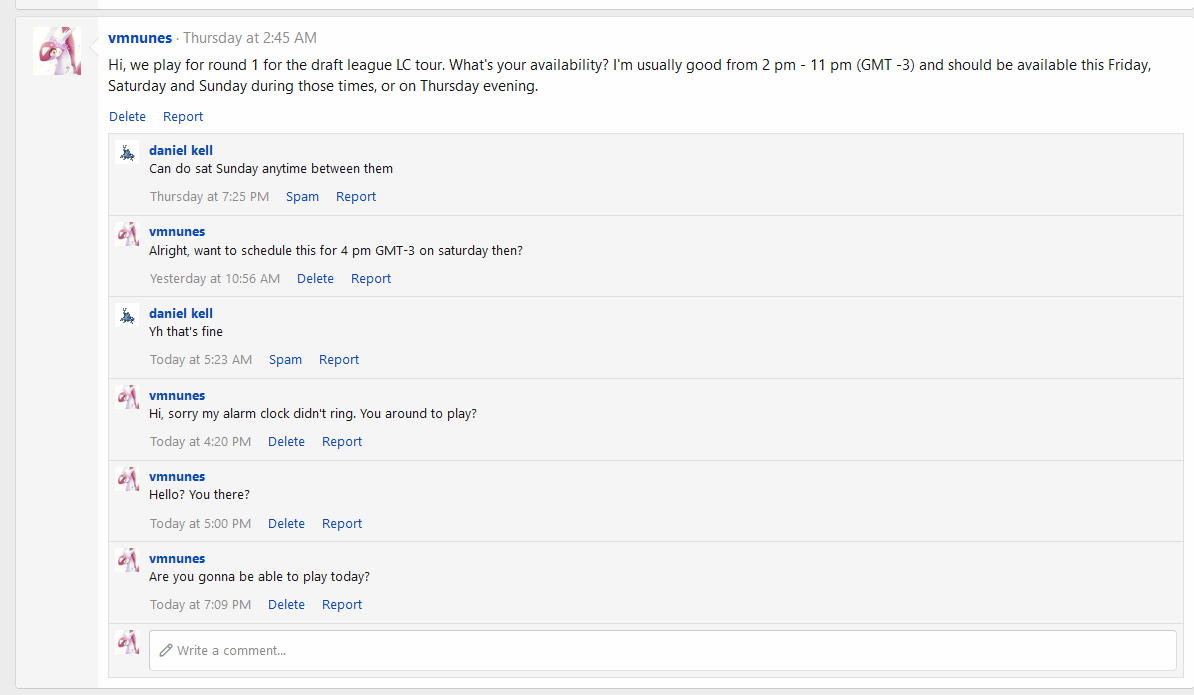Click the Write a comment input field

pos(662,650)
